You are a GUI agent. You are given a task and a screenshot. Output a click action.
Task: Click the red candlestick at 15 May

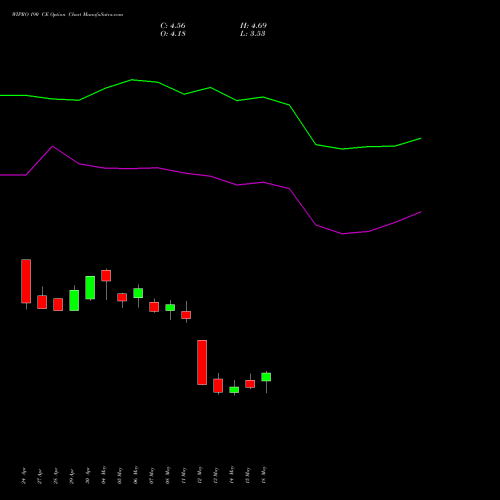point(250,384)
